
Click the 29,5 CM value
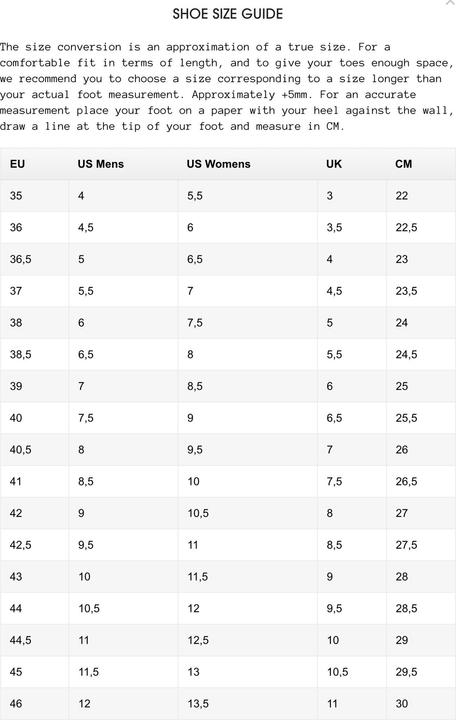pyautogui.click(x=406, y=672)
